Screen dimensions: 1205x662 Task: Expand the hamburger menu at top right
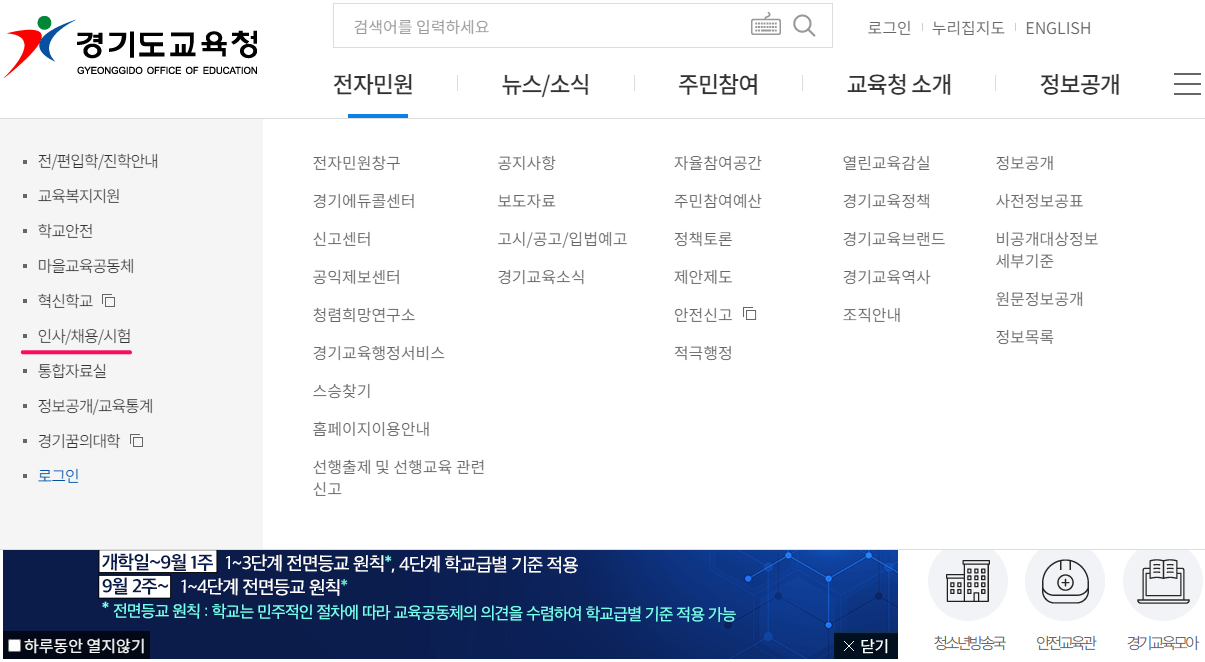(1188, 85)
